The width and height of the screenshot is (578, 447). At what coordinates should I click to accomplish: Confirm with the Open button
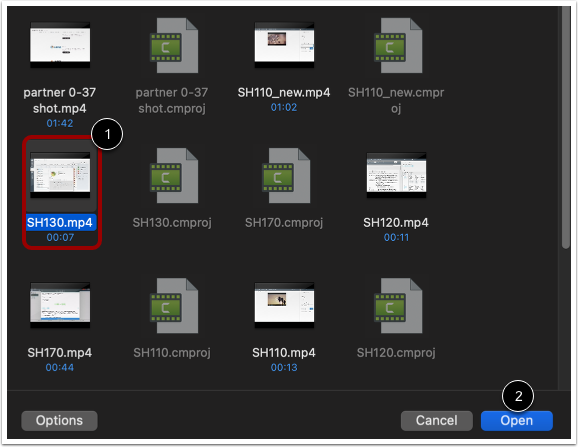pyautogui.click(x=516, y=420)
